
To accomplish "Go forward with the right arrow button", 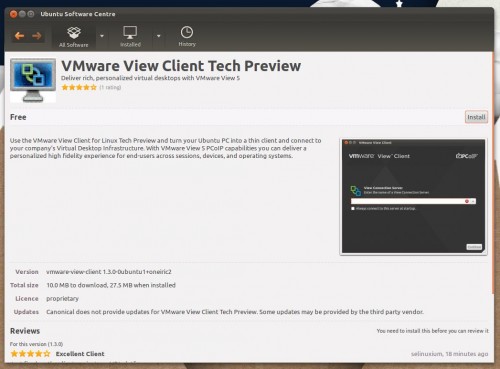I will [x=37, y=36].
